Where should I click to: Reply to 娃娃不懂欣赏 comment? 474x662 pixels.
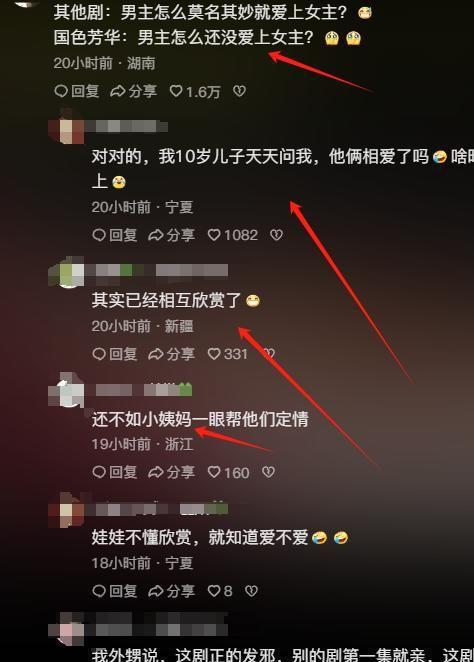115,591
